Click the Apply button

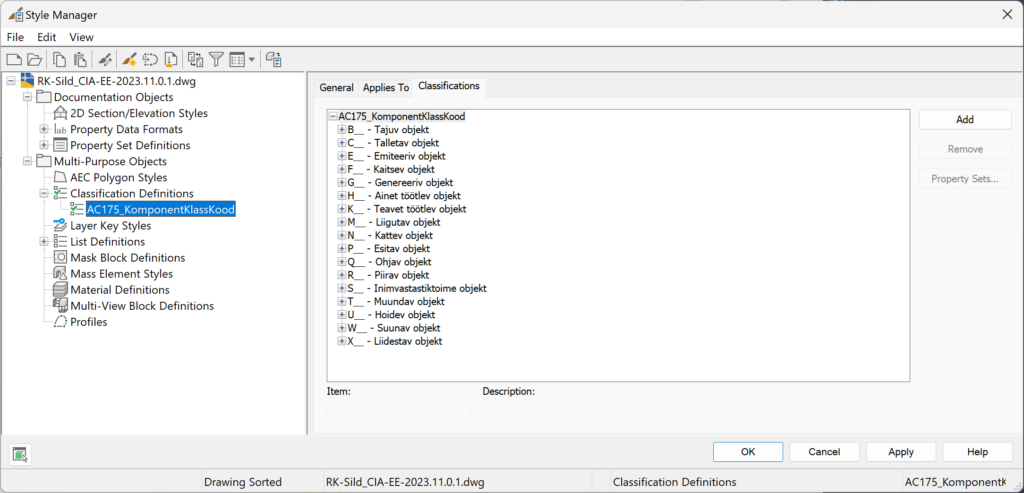tap(901, 452)
